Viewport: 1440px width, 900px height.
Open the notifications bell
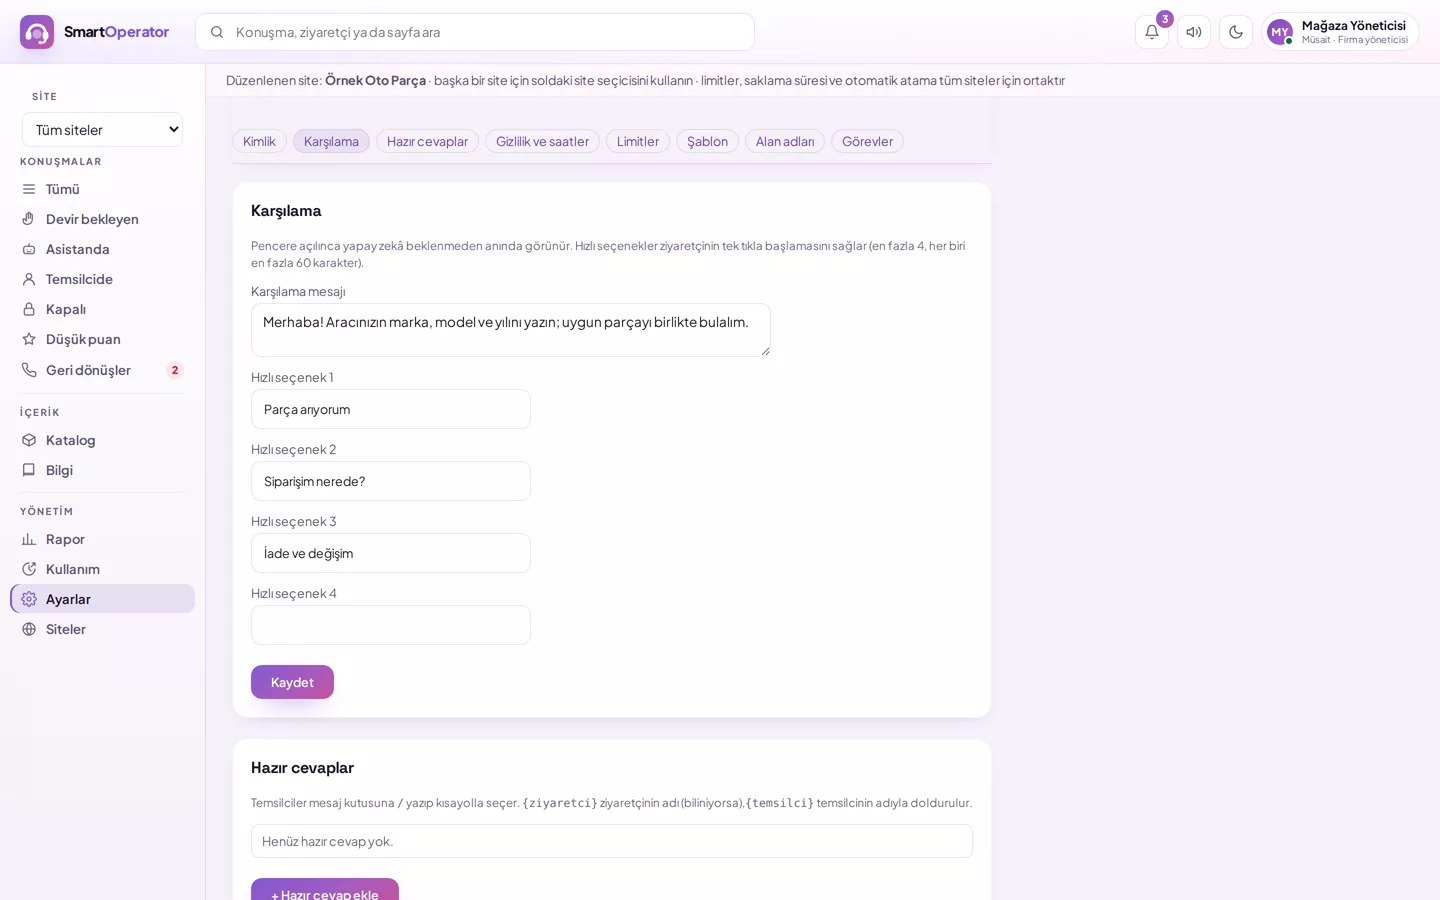click(x=1152, y=32)
